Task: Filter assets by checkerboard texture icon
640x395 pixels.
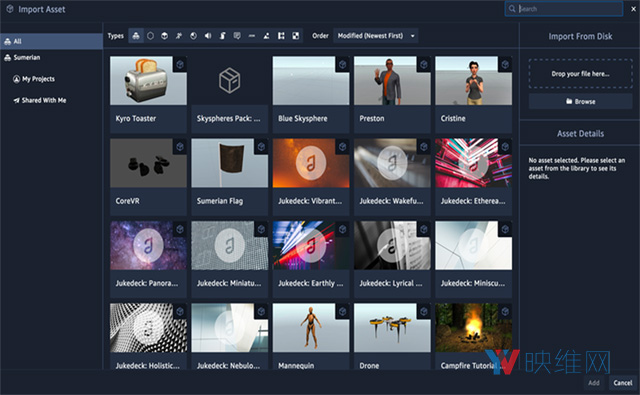Action: coord(296,36)
